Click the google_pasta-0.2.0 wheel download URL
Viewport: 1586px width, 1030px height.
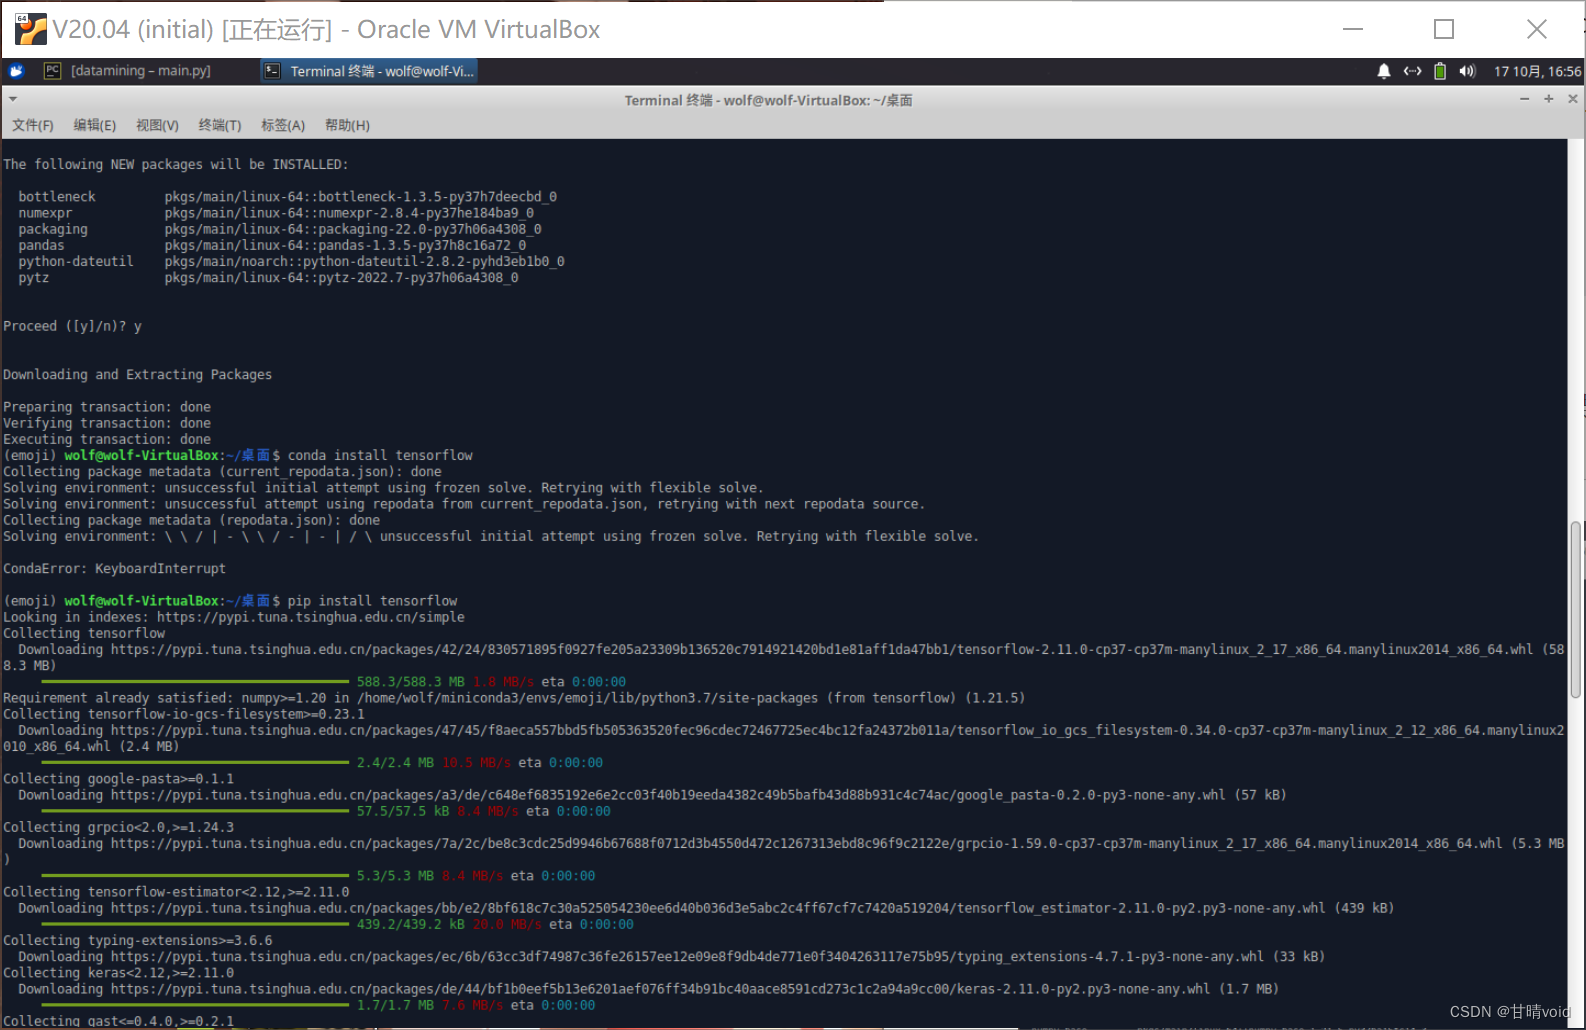click(668, 795)
